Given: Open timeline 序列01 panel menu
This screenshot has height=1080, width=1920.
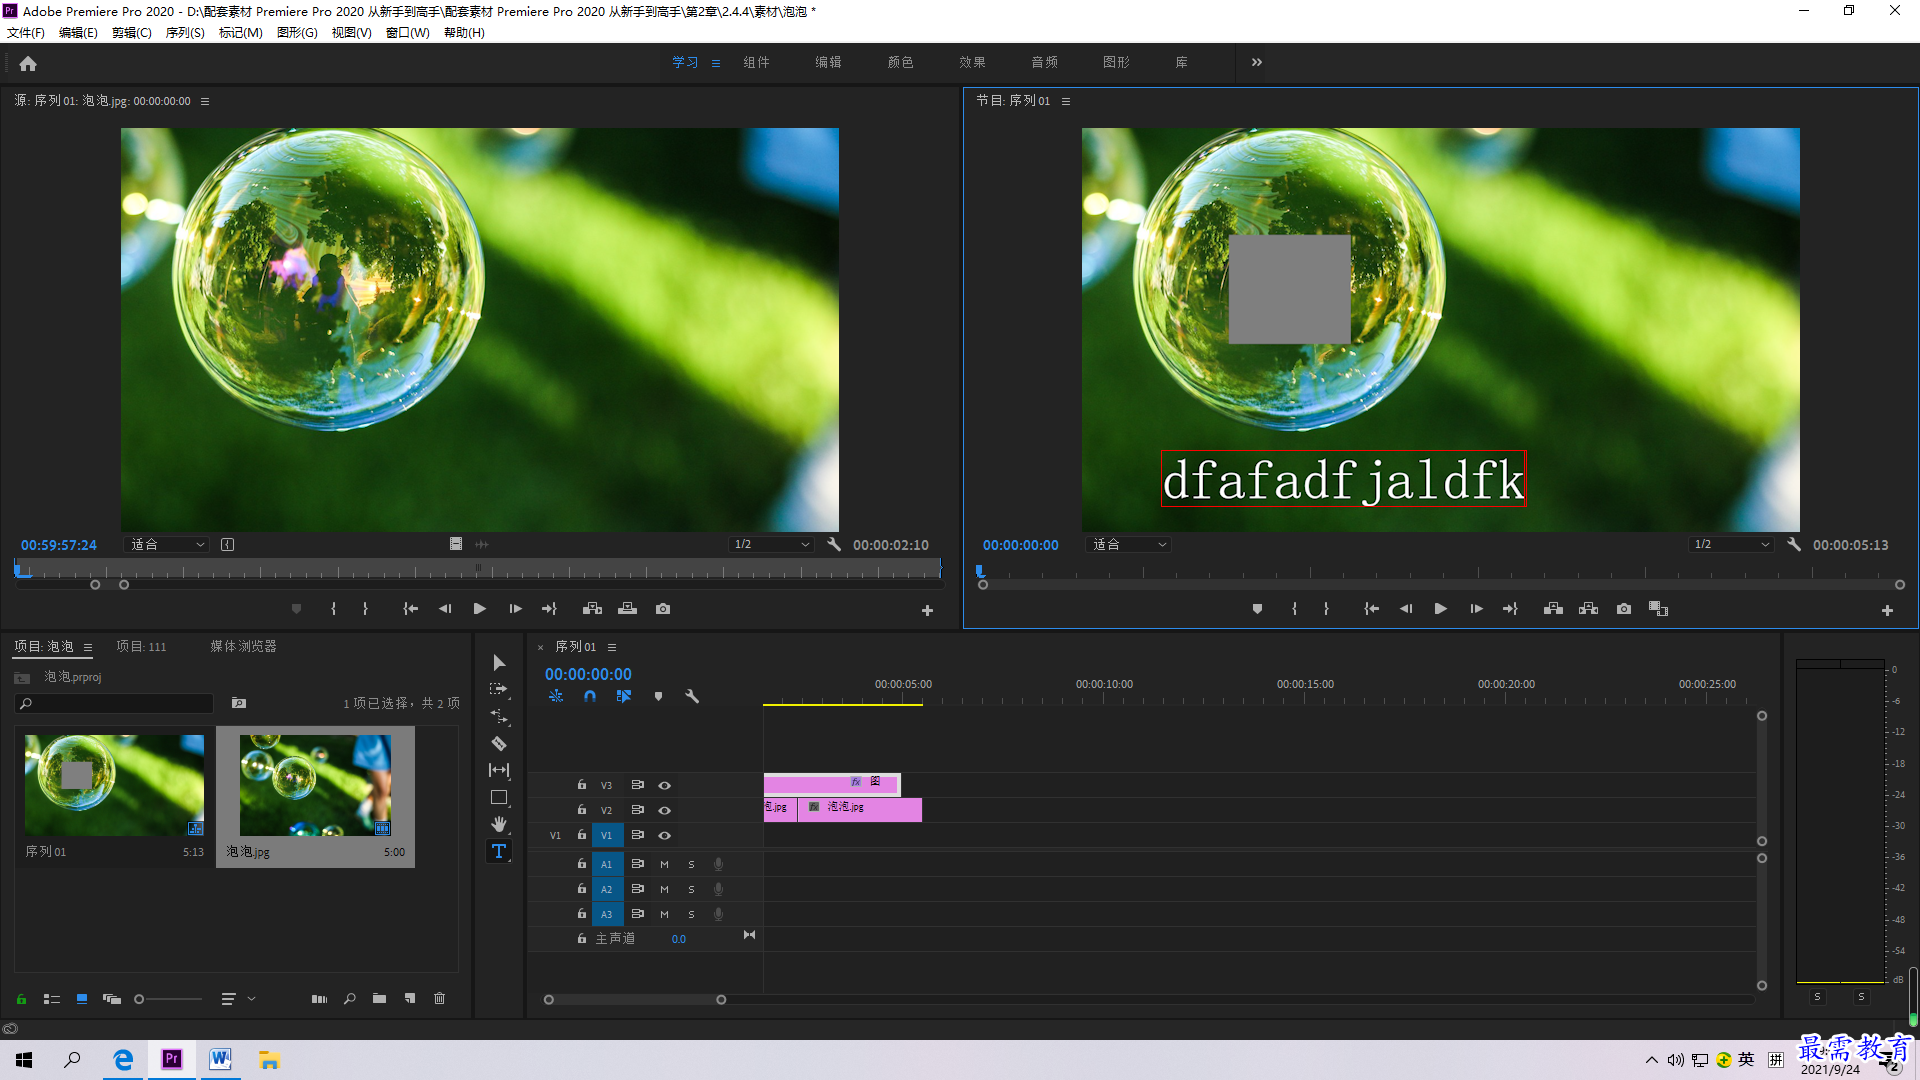Looking at the screenshot, I should pos(612,647).
